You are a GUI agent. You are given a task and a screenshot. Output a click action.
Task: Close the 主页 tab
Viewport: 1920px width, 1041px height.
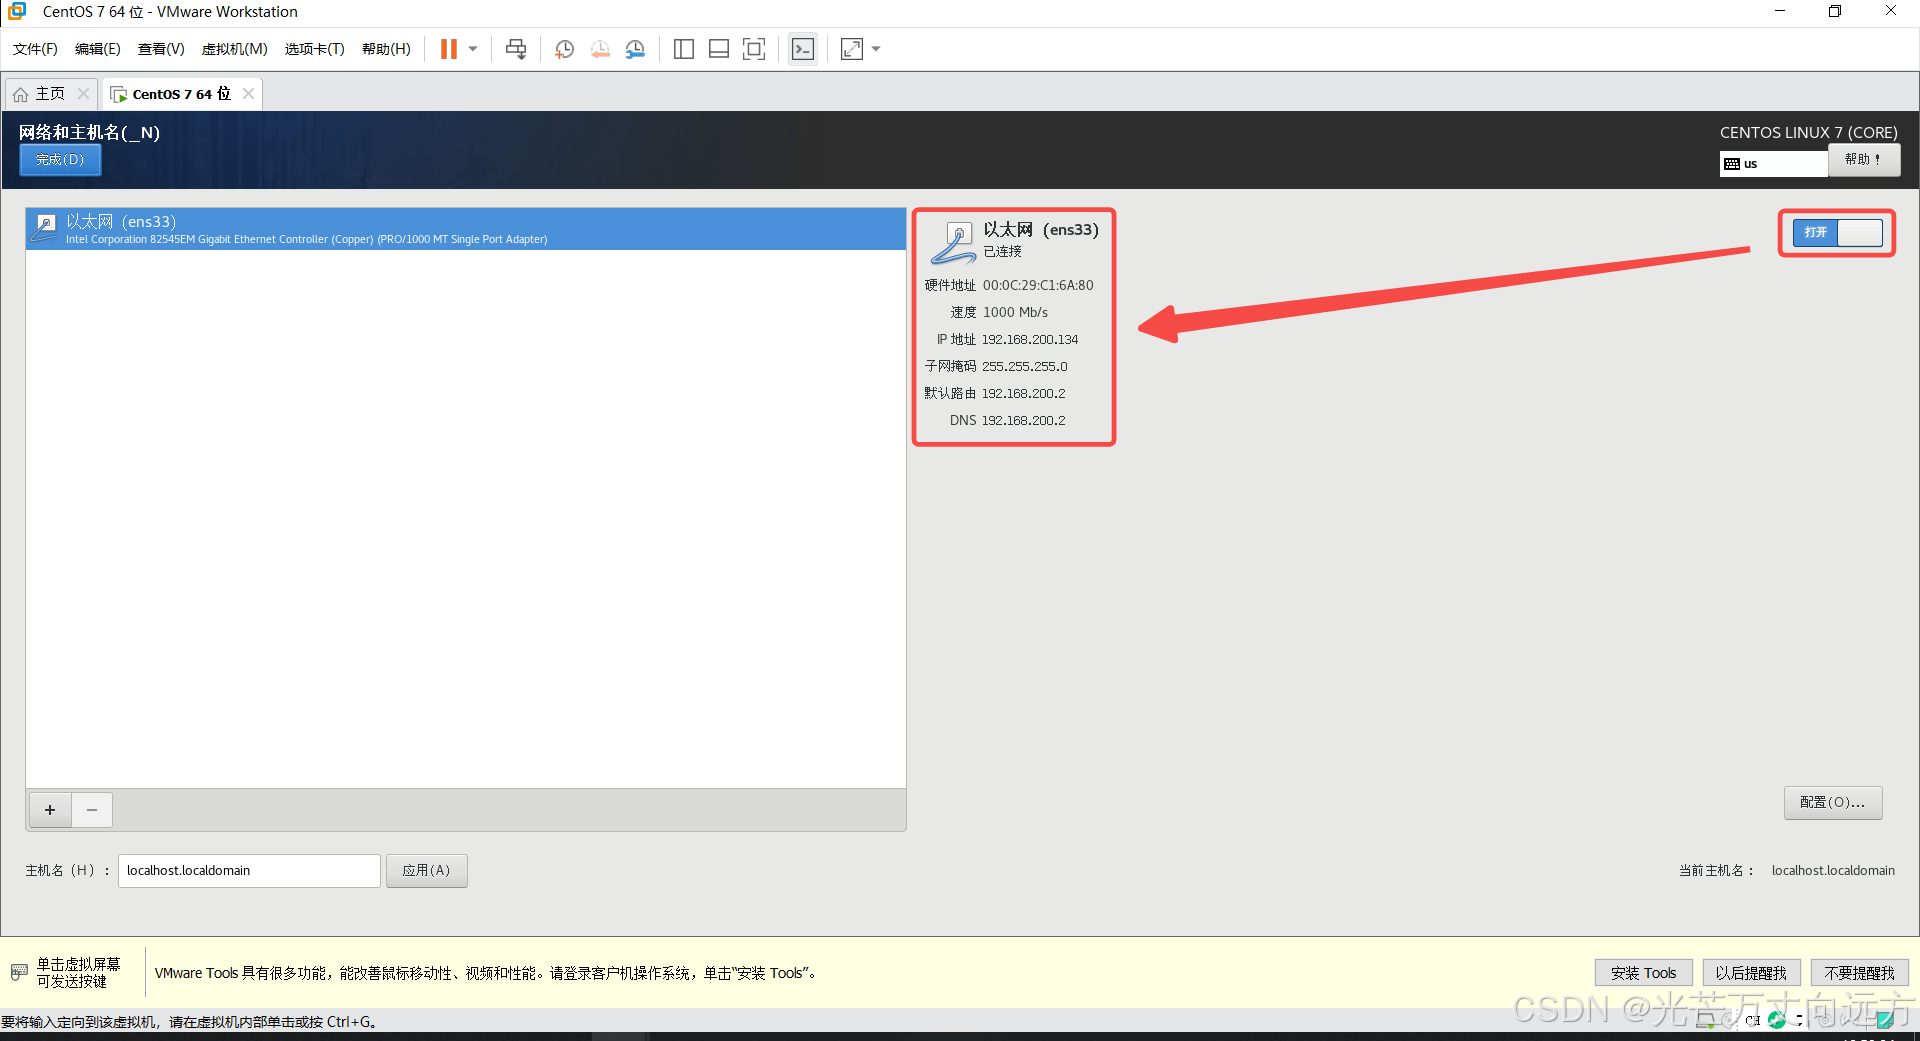(84, 93)
